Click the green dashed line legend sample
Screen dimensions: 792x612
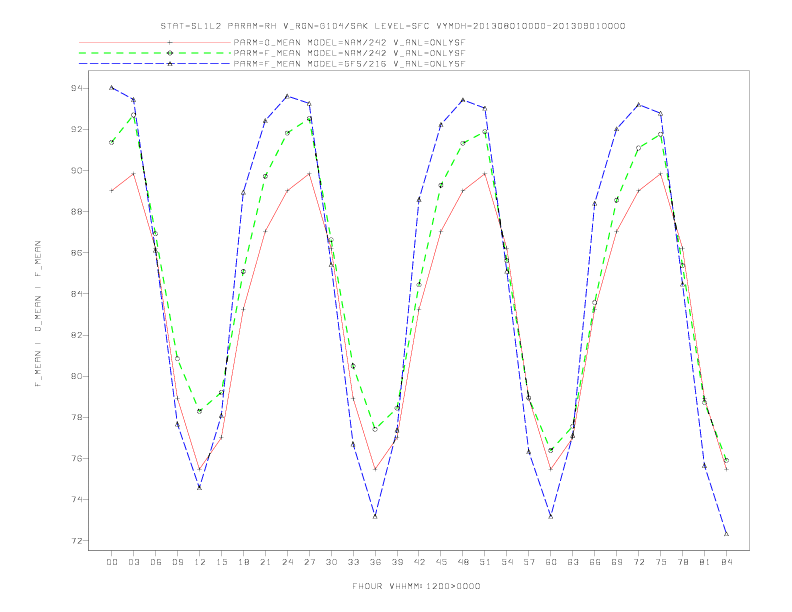[155, 53]
